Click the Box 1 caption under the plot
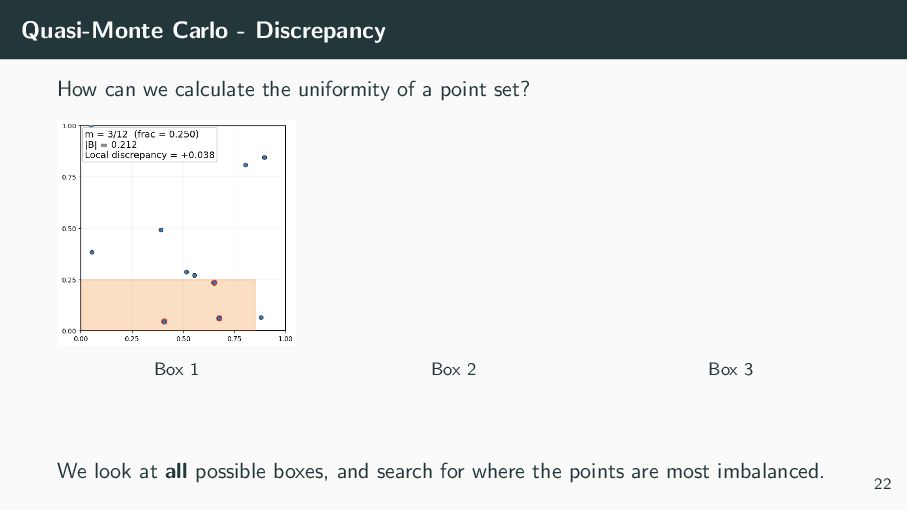The height and width of the screenshot is (510, 907). [x=176, y=369]
